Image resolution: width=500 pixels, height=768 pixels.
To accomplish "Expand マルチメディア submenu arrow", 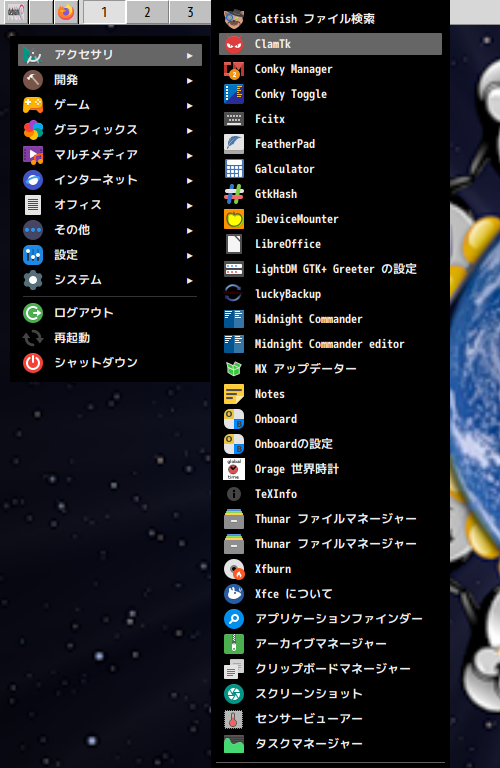I will pyautogui.click(x=190, y=155).
